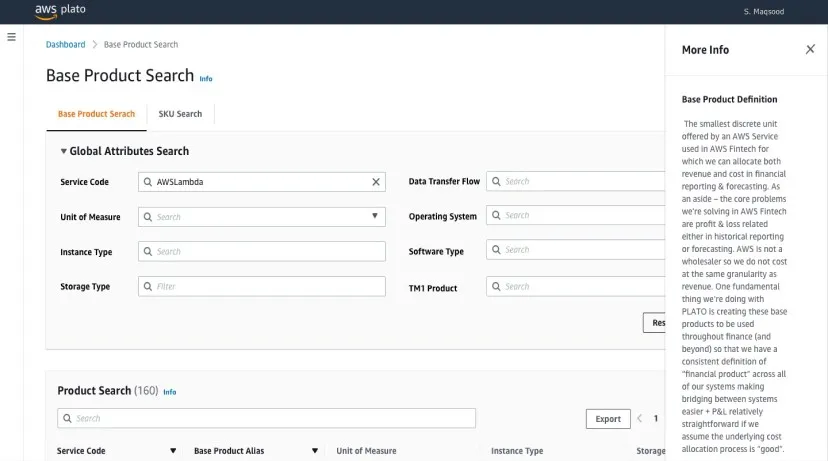Click the Operating System magnifier icon
Viewport: 828px width, 461px height.
[x=496, y=215]
